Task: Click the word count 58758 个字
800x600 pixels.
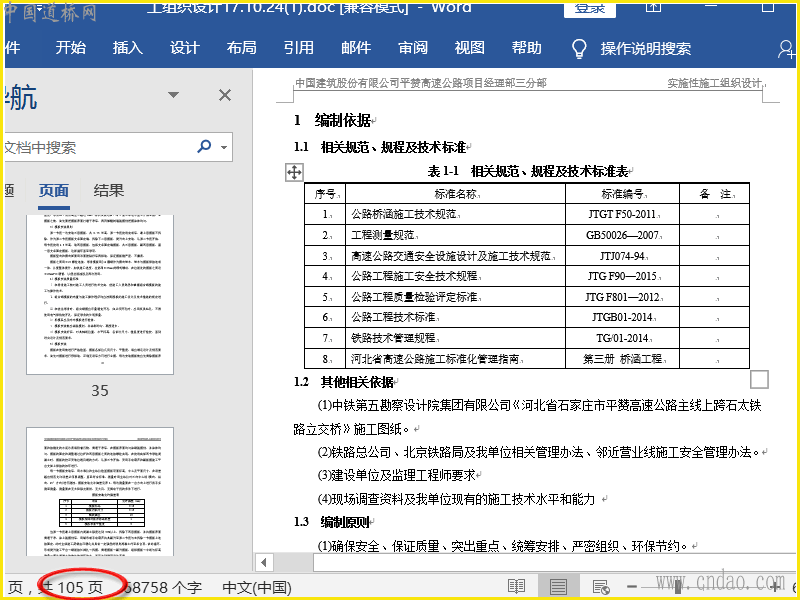Action: [163, 588]
